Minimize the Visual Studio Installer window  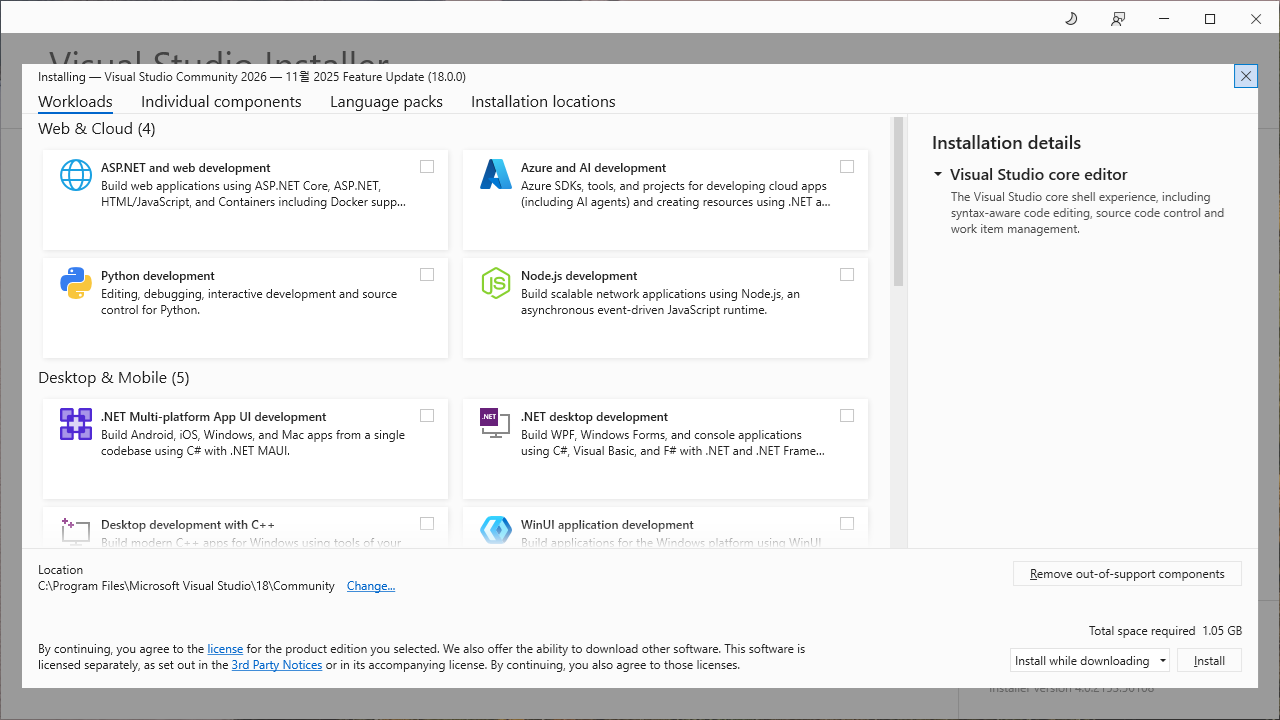(1164, 19)
